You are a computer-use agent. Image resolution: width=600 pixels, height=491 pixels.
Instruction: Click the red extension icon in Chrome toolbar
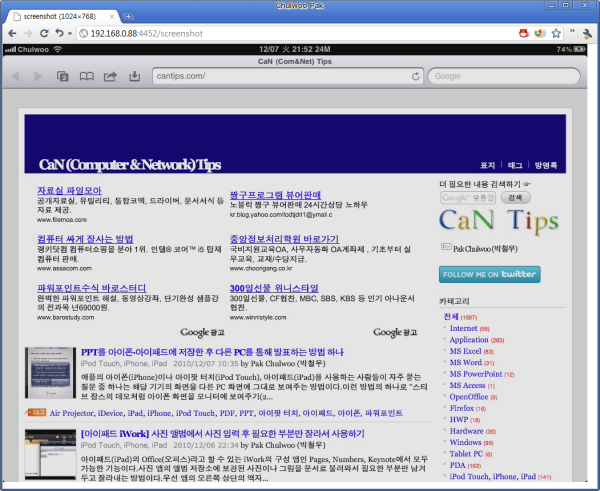(x=523, y=33)
